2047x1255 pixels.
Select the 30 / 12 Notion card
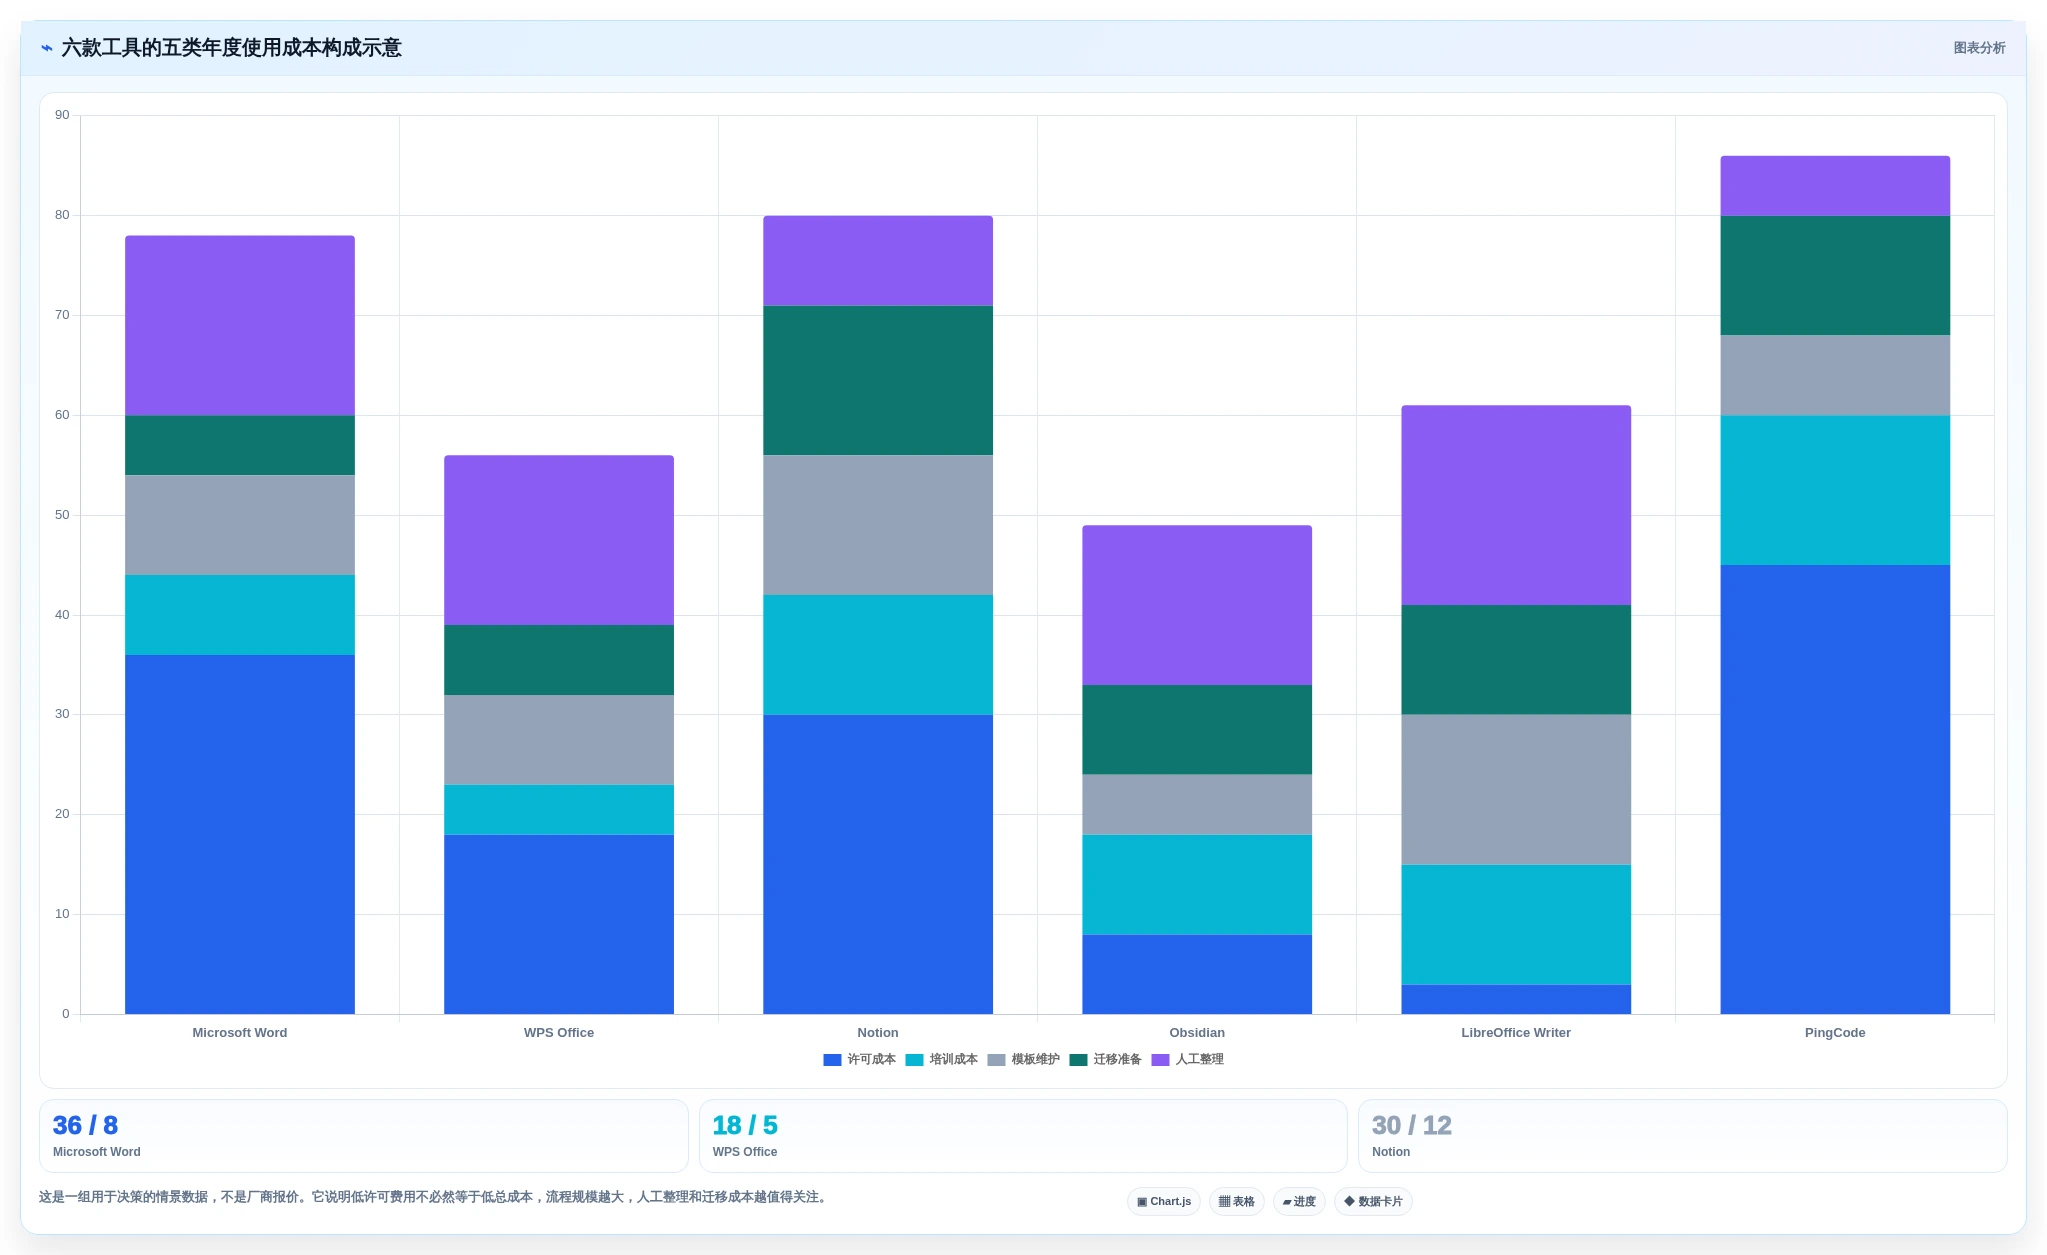point(1683,1136)
